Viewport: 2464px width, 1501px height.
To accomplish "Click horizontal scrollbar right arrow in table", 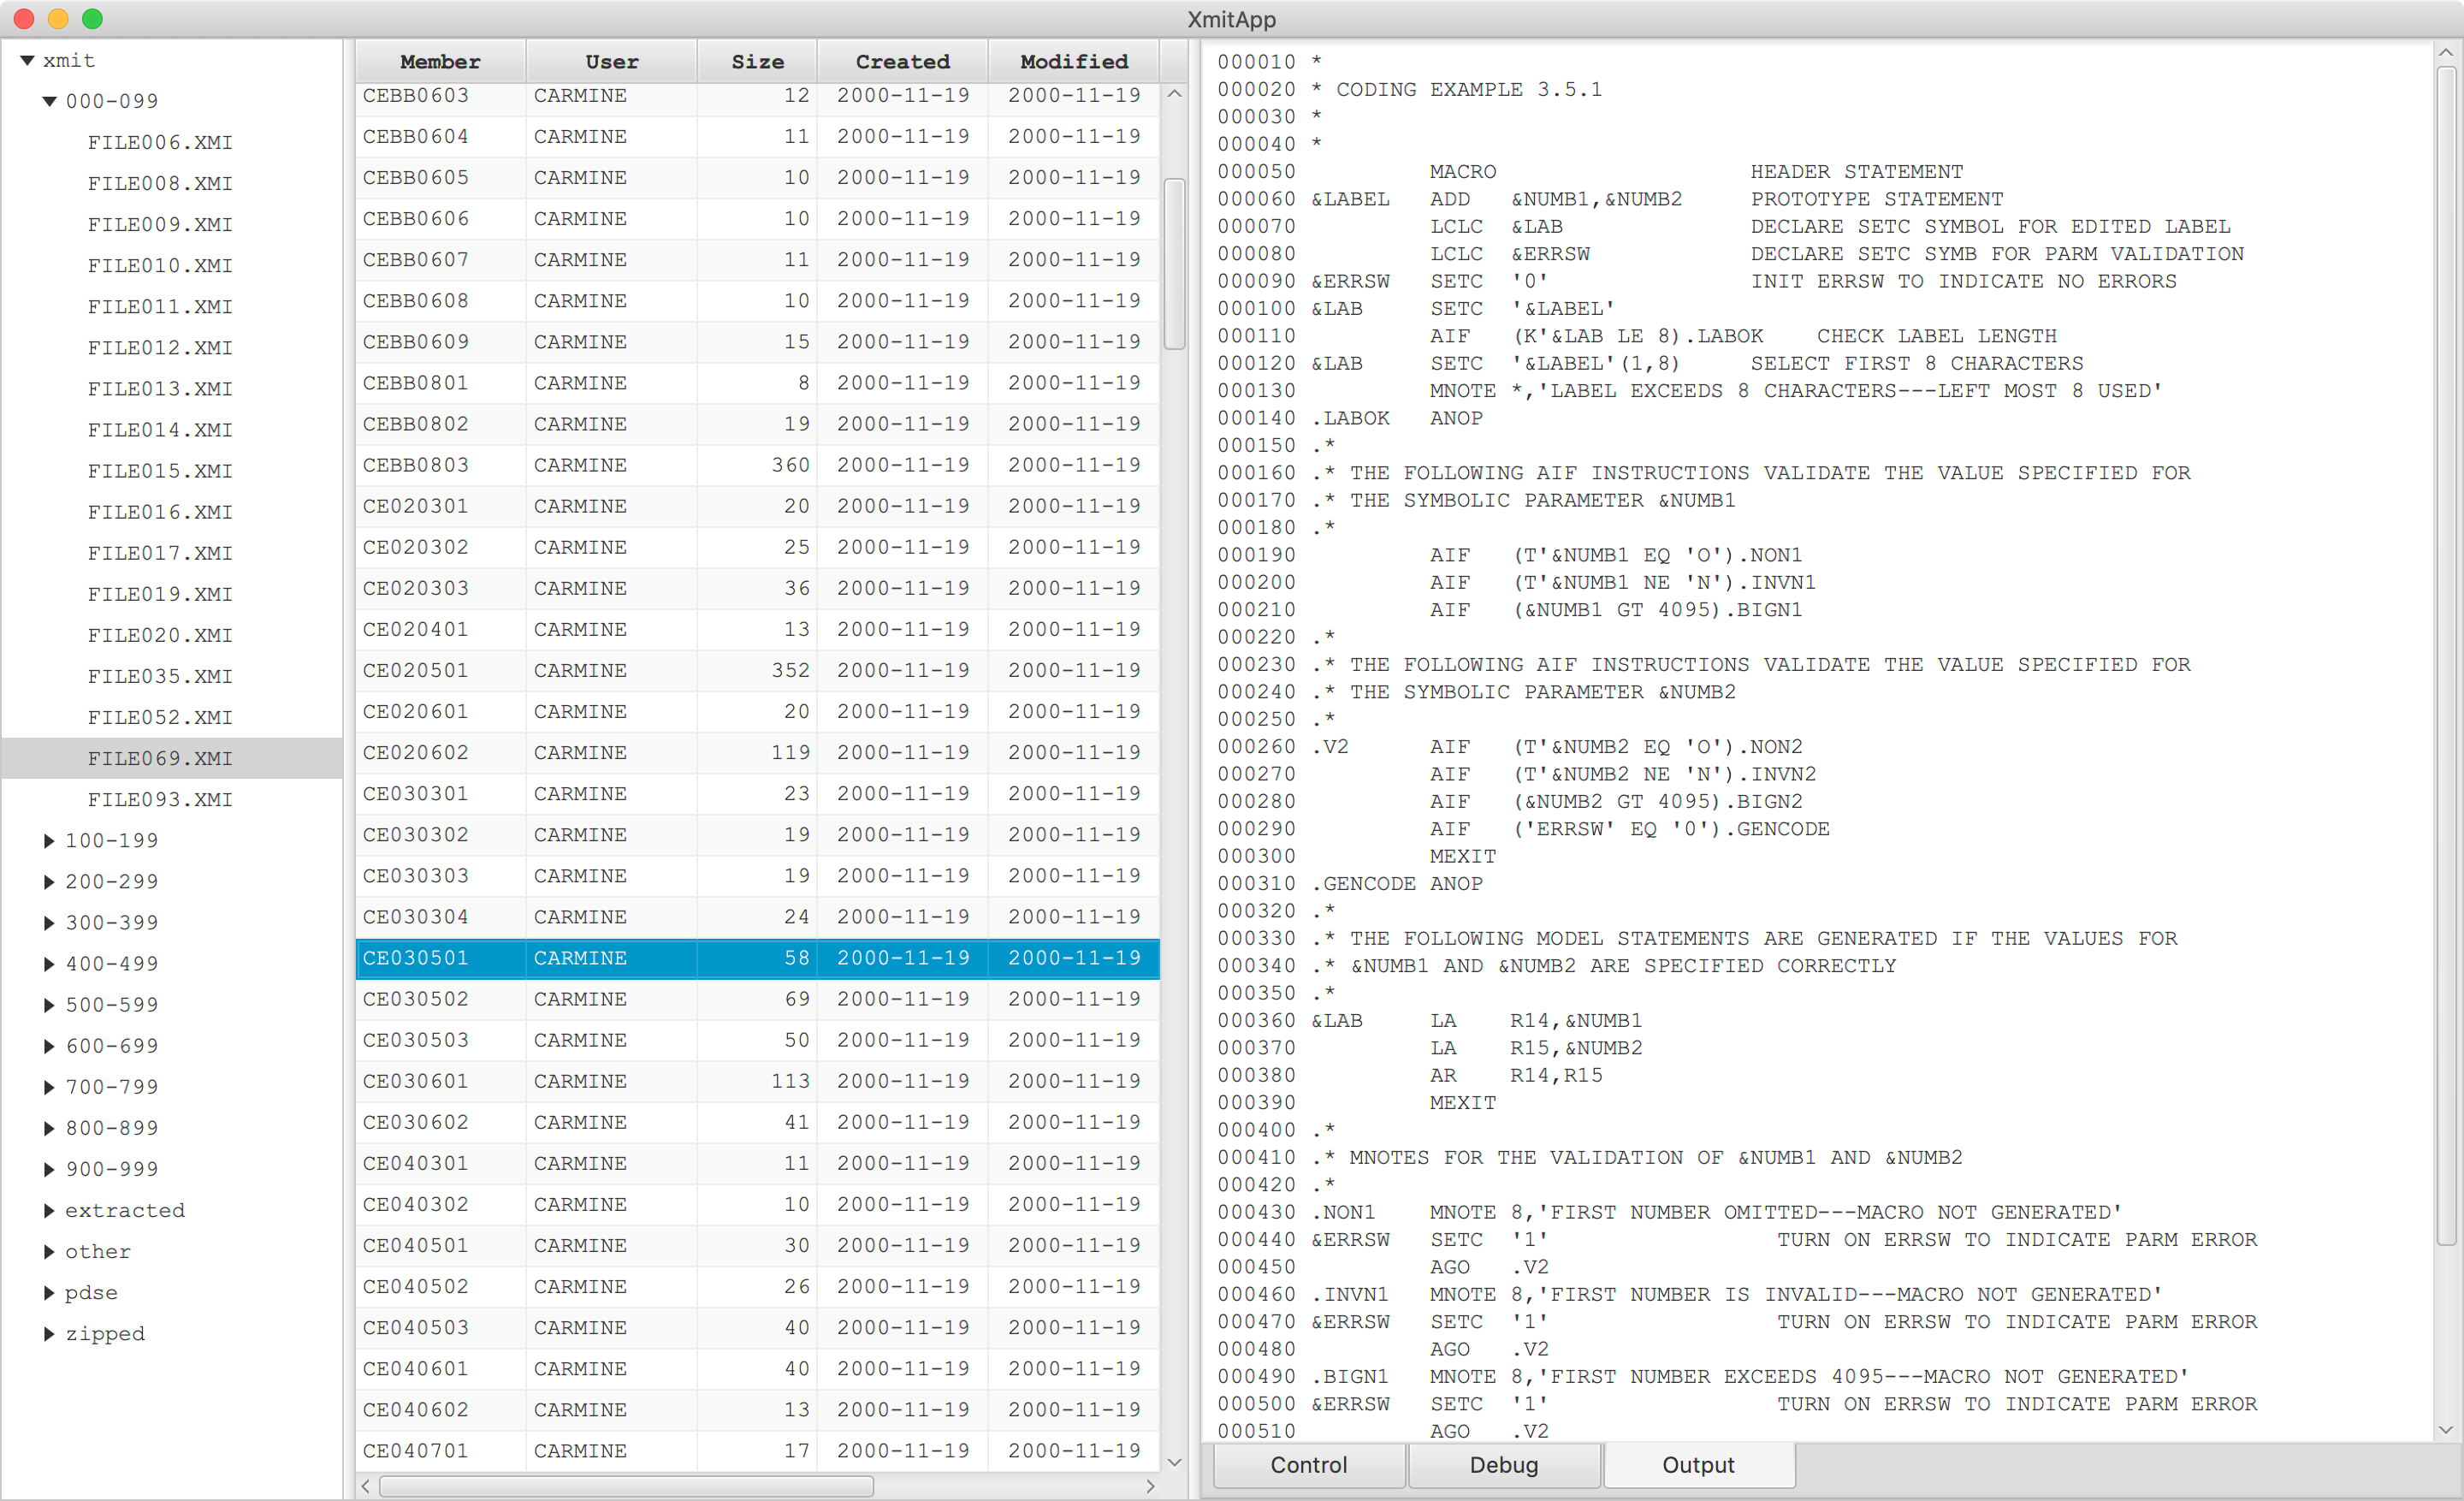I will tap(1150, 1487).
